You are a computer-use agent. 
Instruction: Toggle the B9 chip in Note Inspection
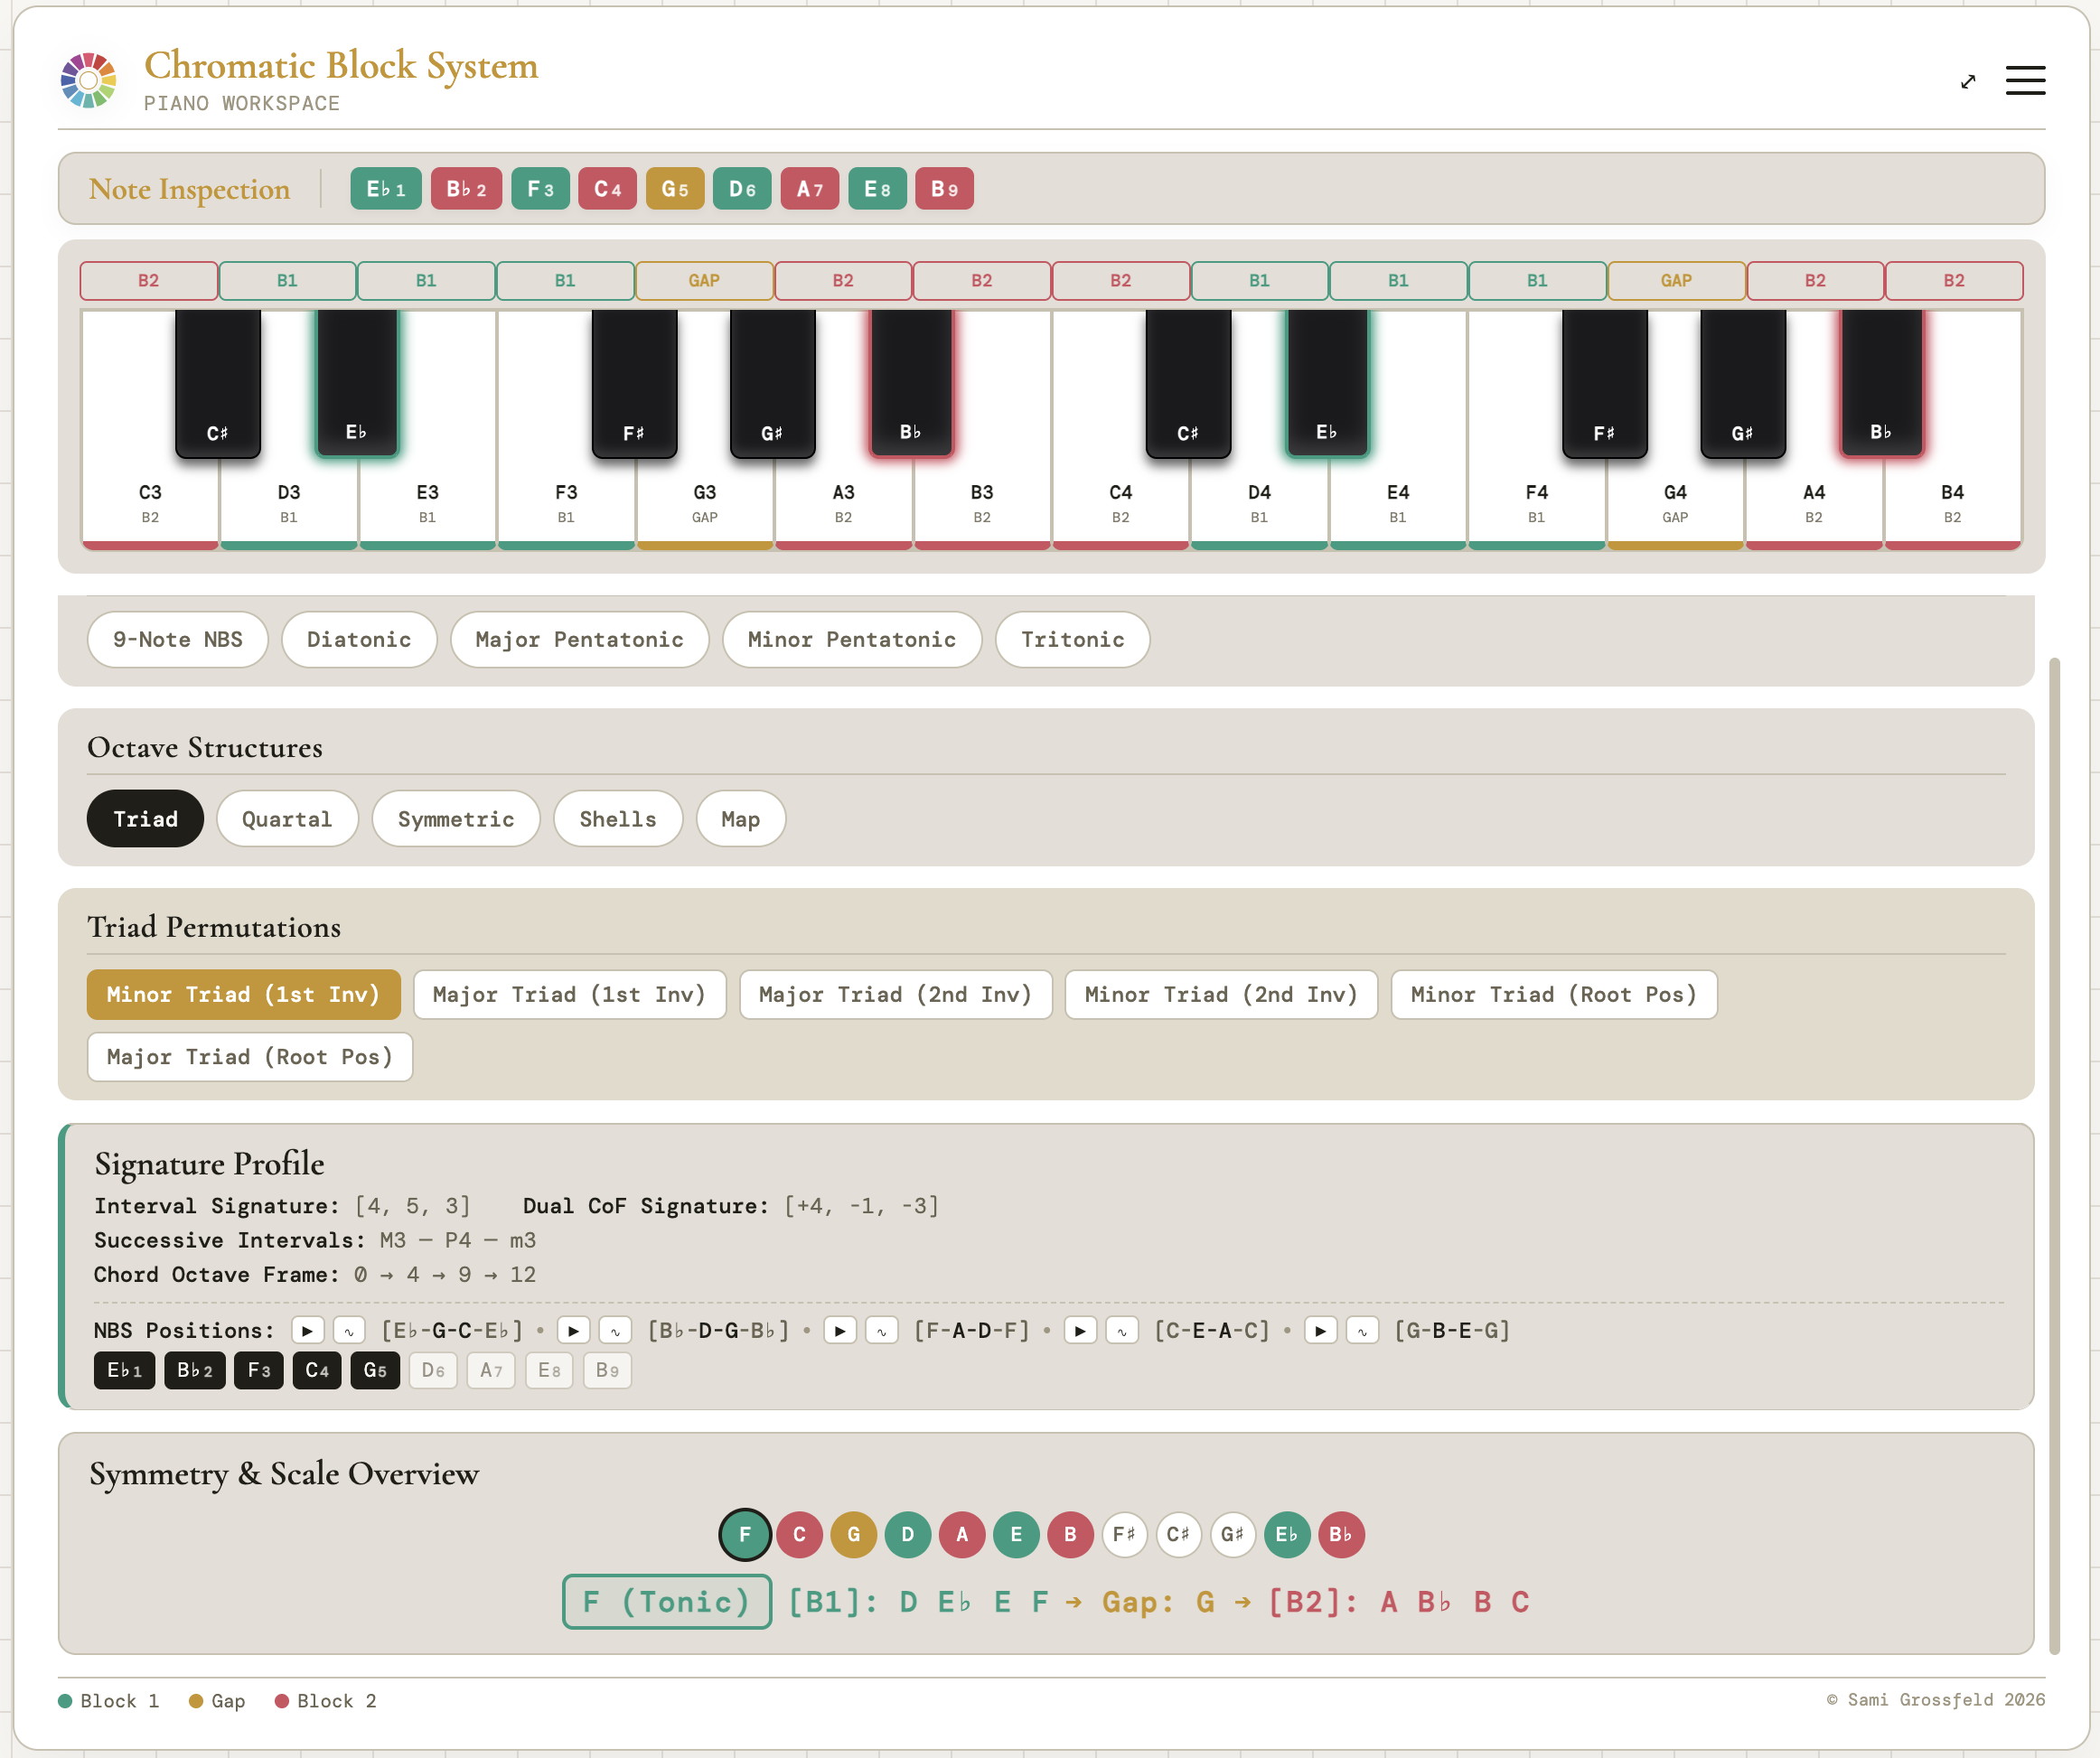[944, 188]
